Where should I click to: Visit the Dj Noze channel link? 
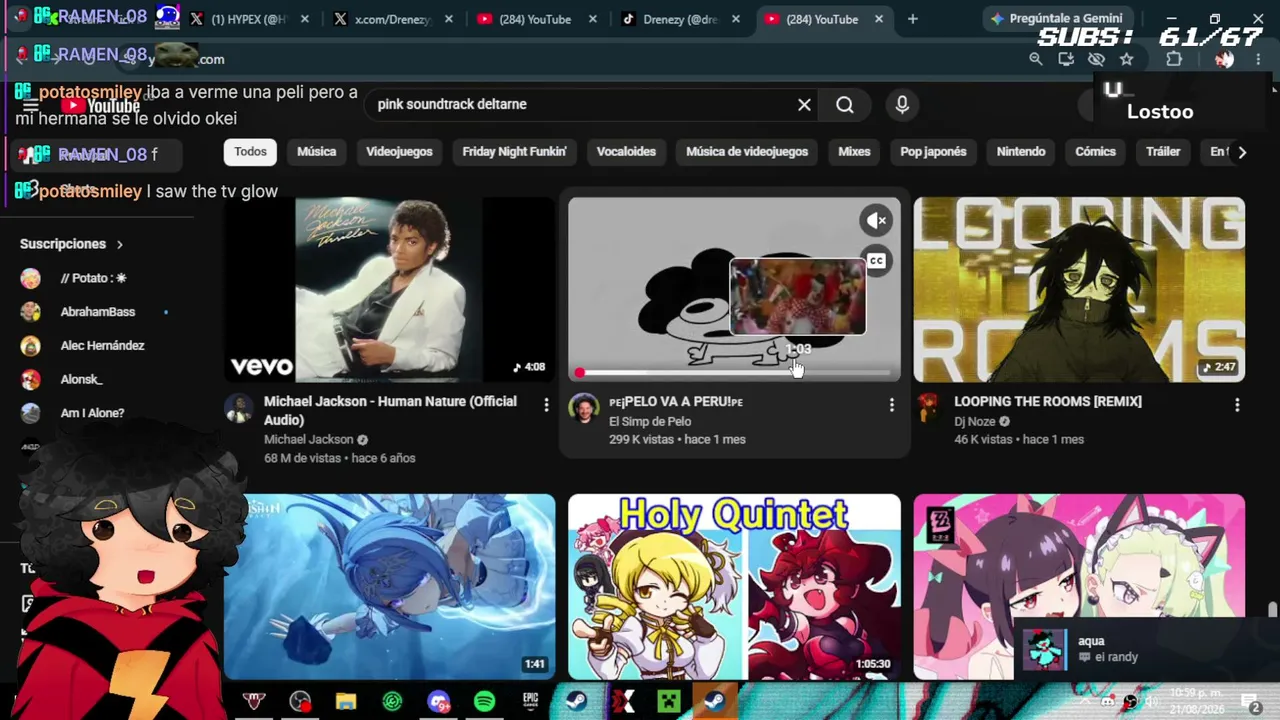pyautogui.click(x=975, y=421)
